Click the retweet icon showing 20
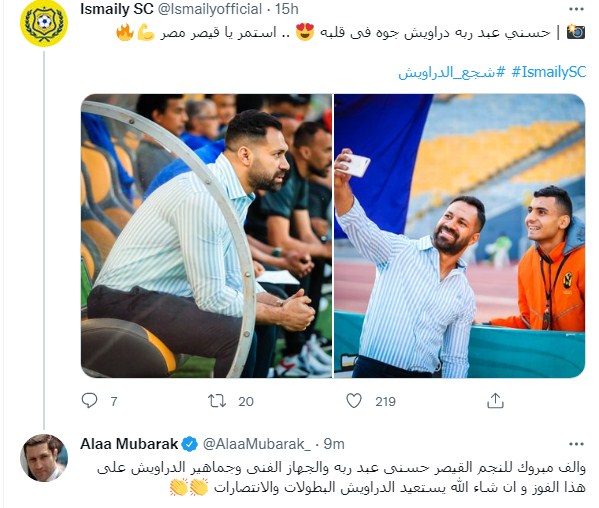 217,401
